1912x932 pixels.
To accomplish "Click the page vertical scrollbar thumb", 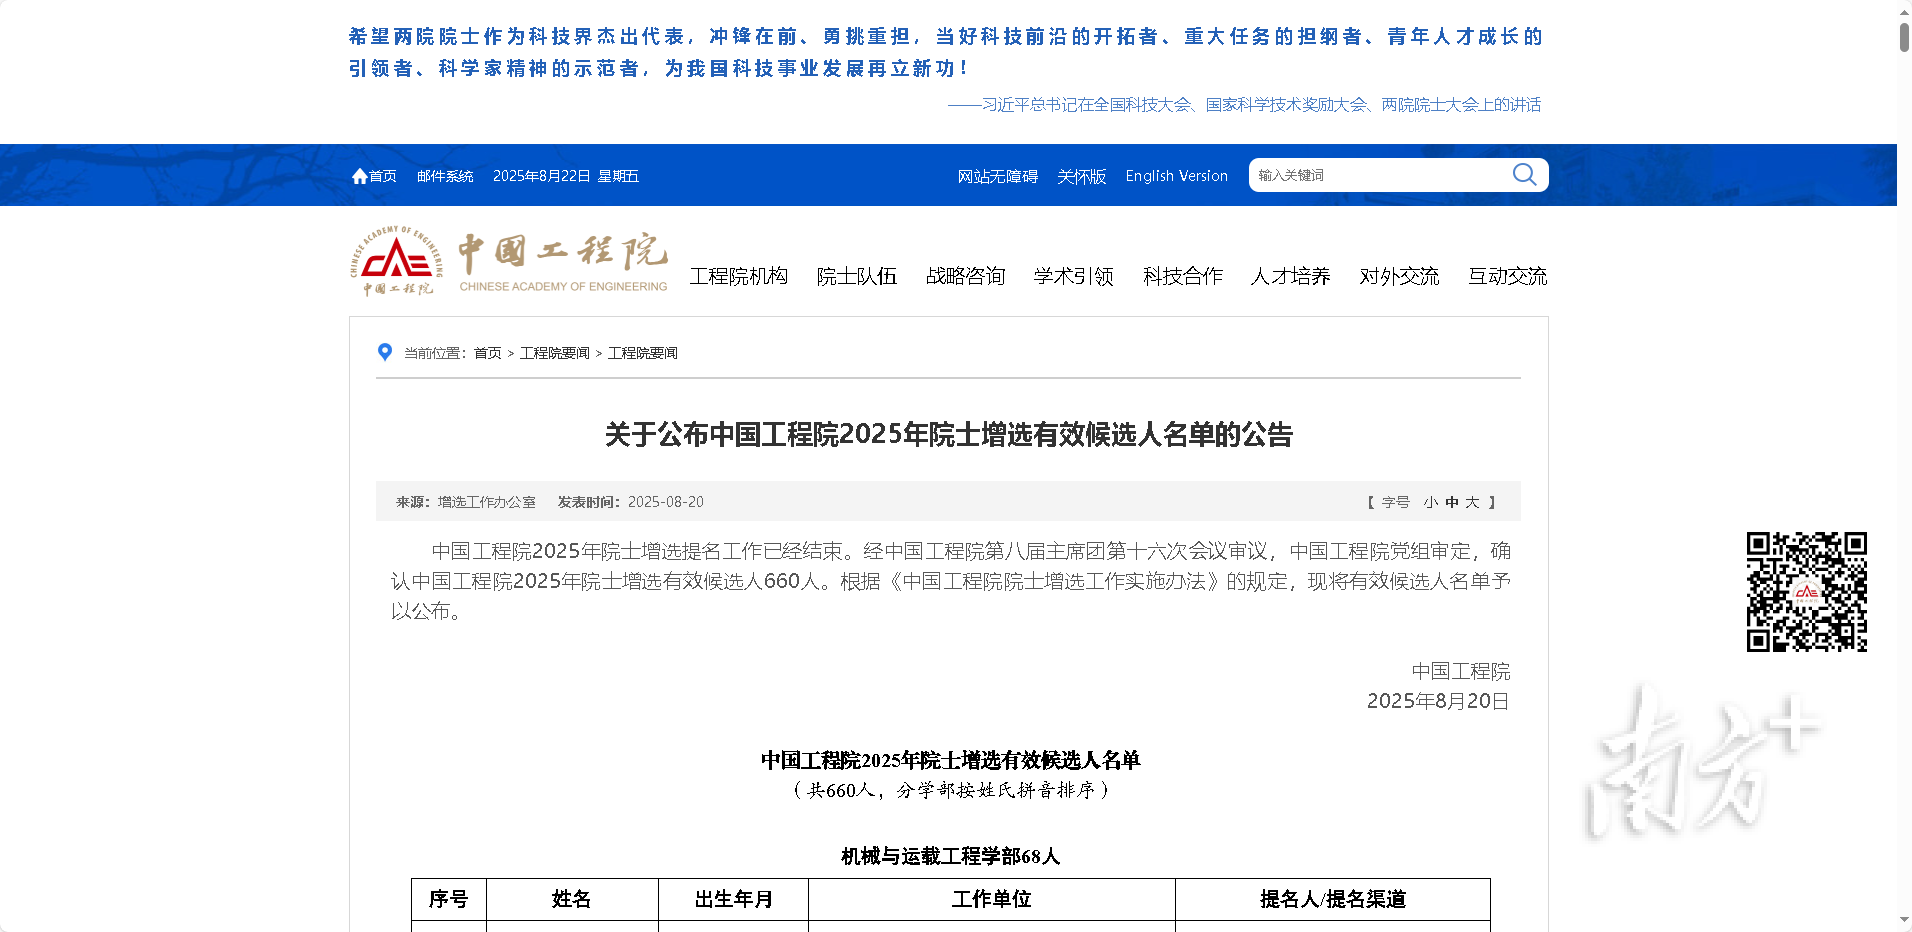I will [1904, 36].
